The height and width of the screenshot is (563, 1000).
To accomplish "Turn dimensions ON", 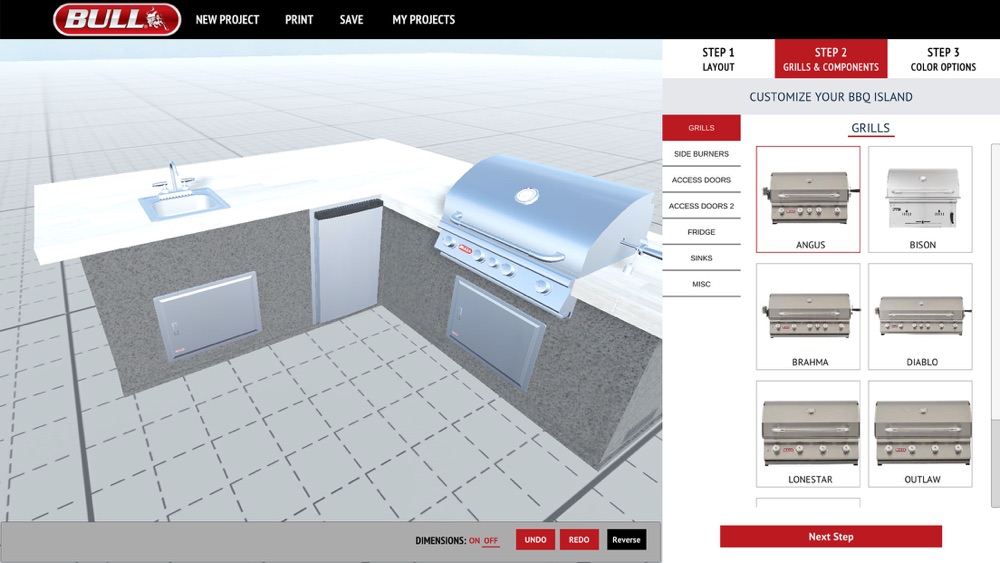I will [x=474, y=540].
